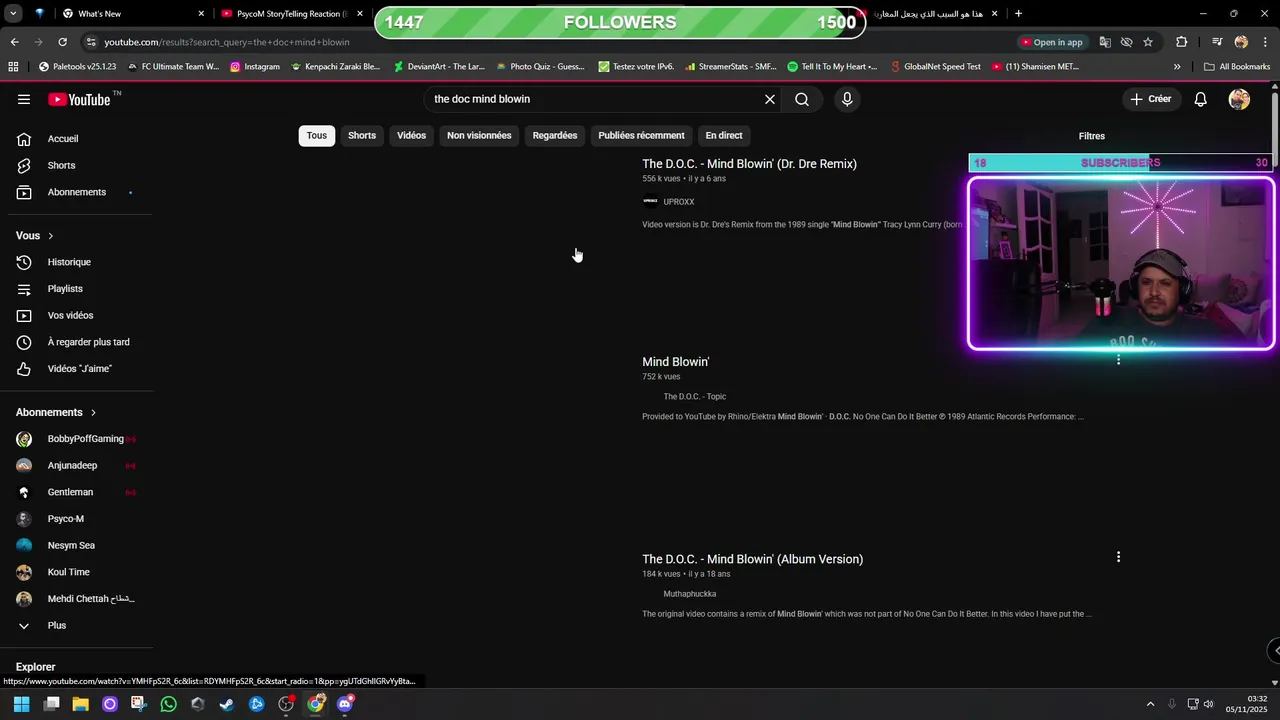Open the Windows Start menu
Viewport: 1280px width, 720px height.
[21, 704]
